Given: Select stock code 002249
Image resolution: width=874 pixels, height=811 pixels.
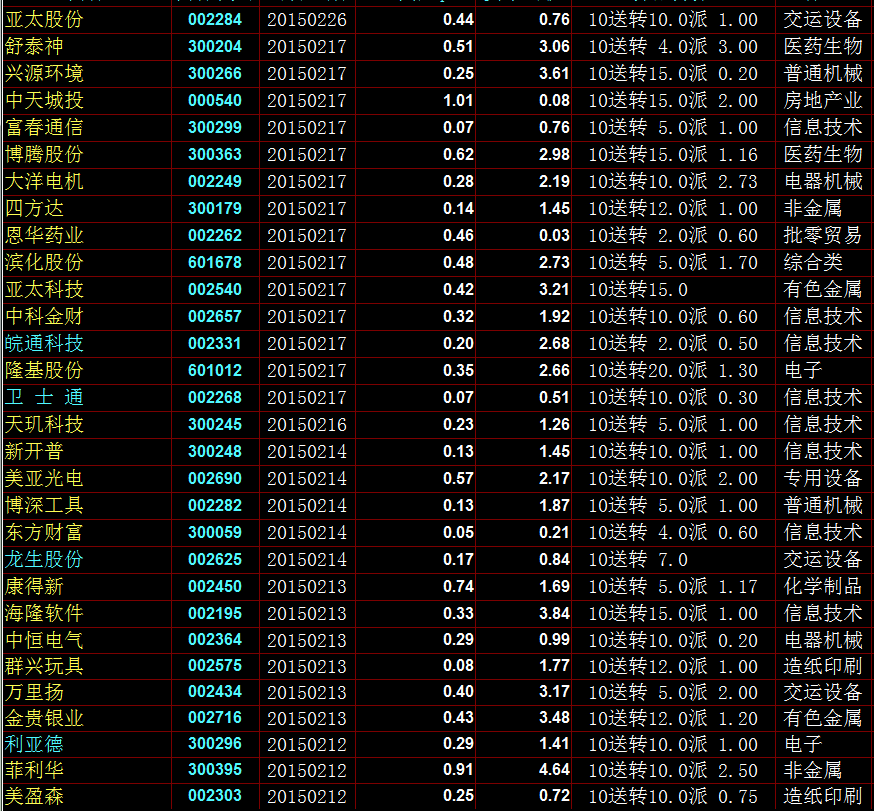Looking at the screenshot, I should click(214, 182).
